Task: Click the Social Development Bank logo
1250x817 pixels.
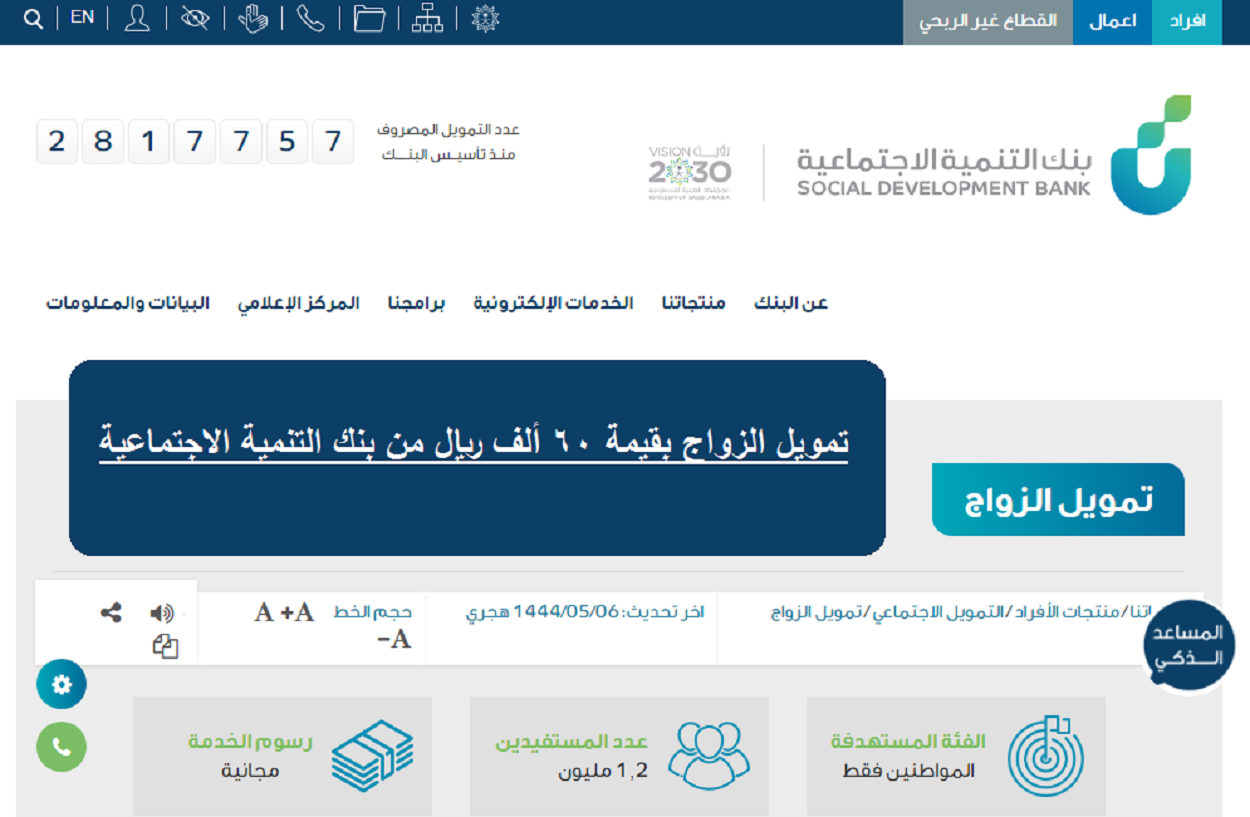Action: point(994,156)
